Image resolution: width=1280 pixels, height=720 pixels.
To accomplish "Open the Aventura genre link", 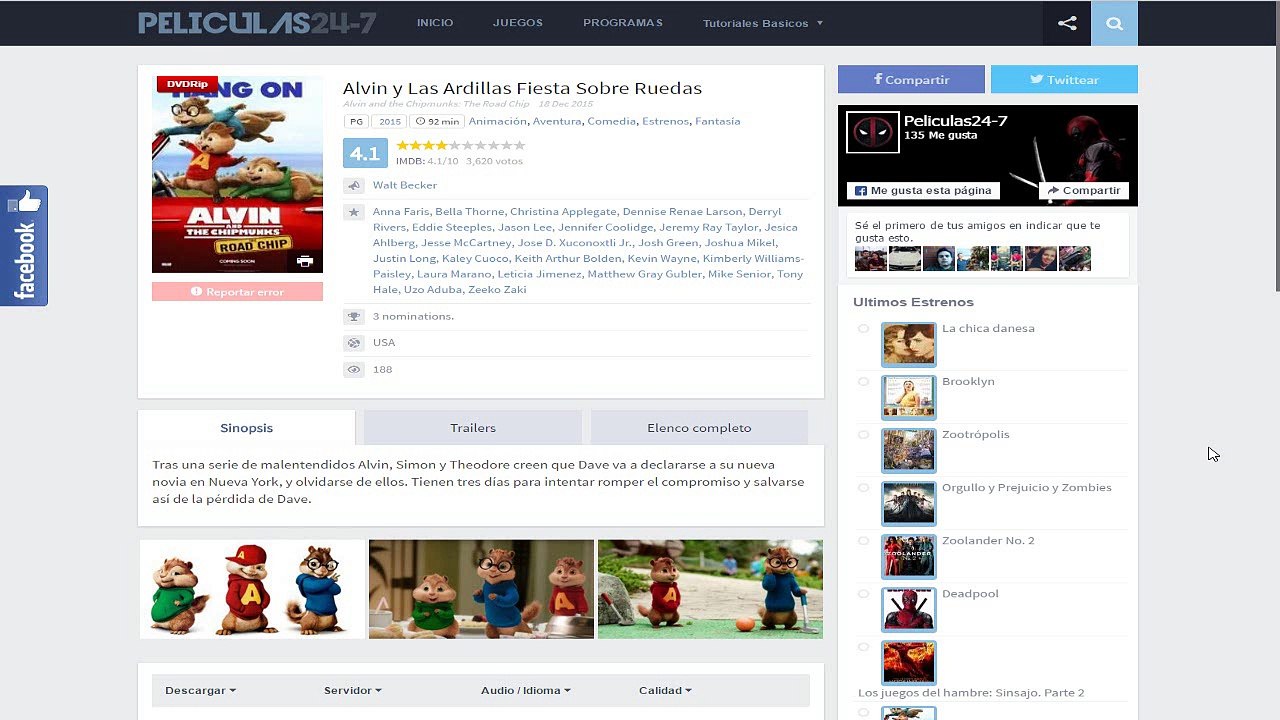I will pyautogui.click(x=557, y=121).
